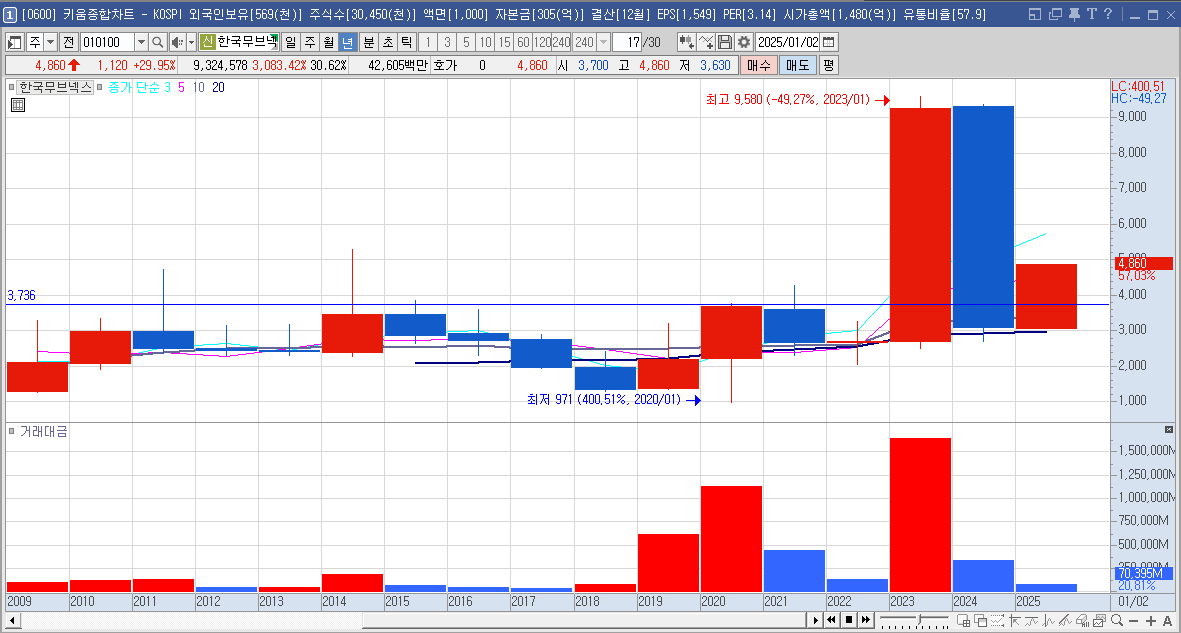Click the add chart region icon at bottom
This screenshot has width=1181, height=633.
point(963,620)
